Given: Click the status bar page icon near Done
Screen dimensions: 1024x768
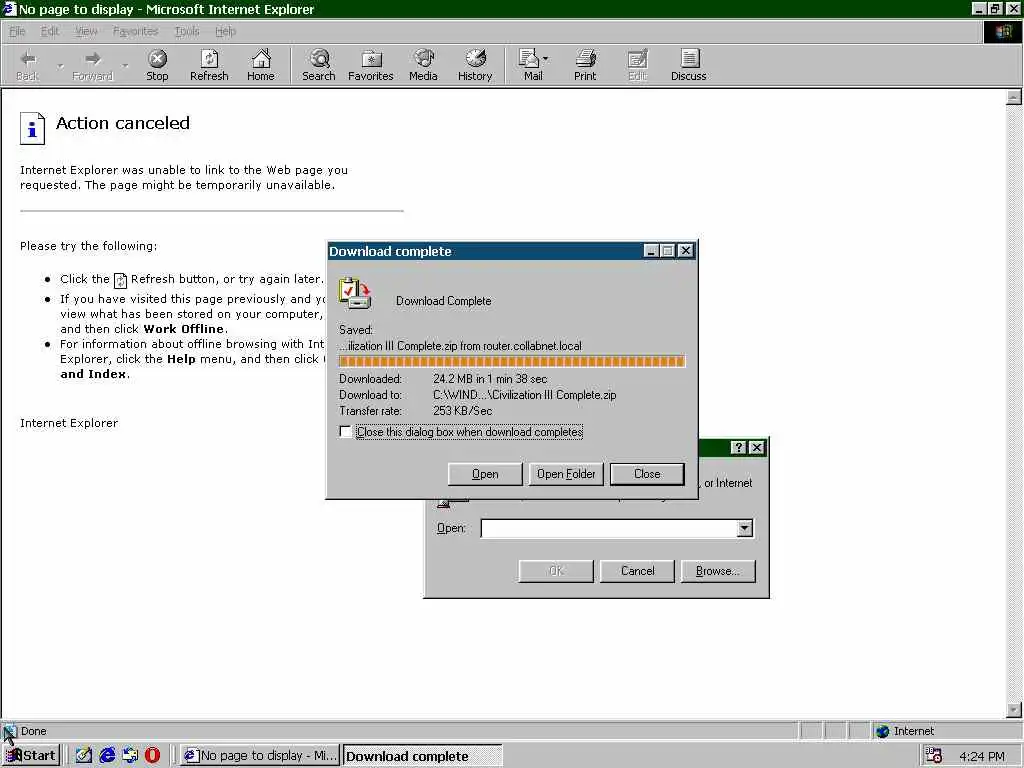Looking at the screenshot, I should tap(9, 731).
